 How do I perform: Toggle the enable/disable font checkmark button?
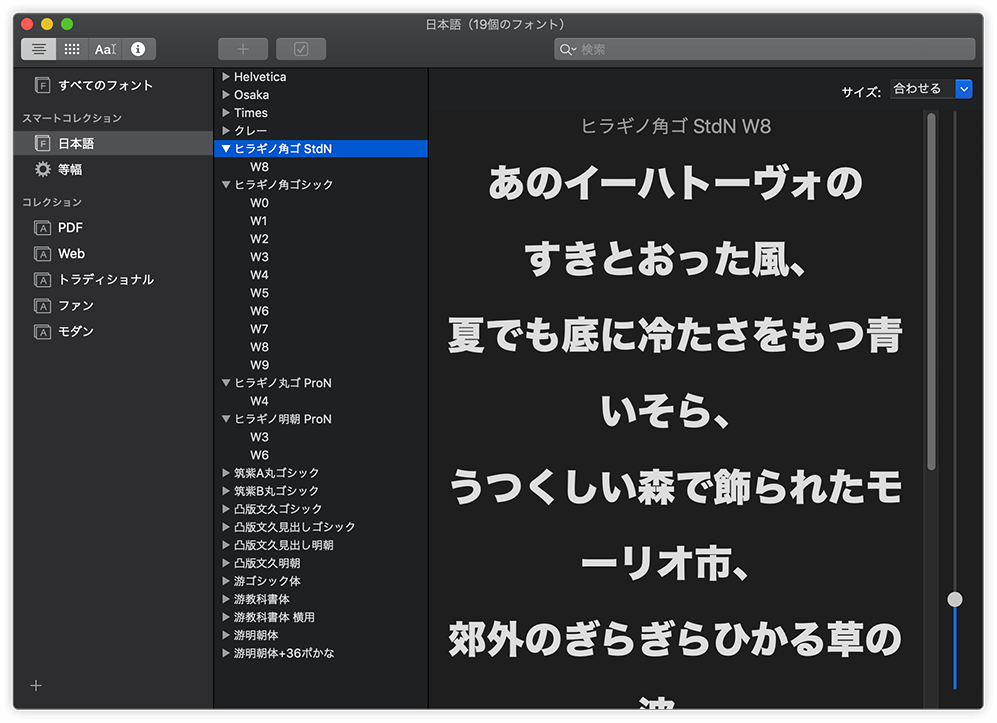pos(301,49)
